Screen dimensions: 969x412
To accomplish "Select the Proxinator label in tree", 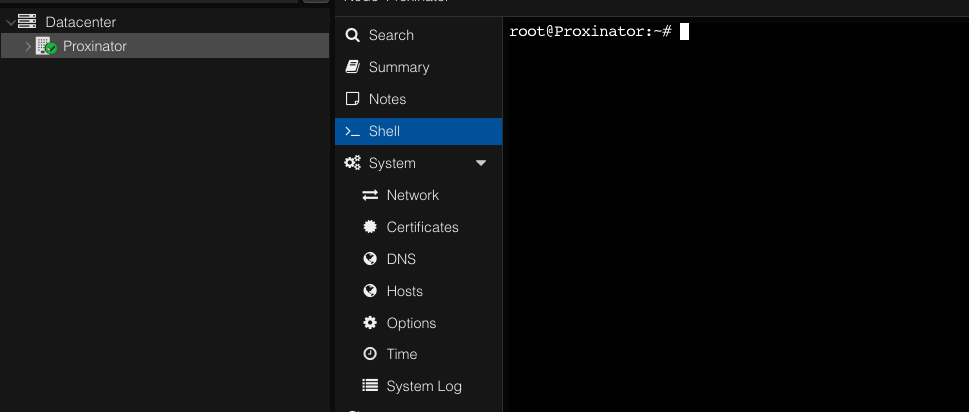I will pos(94,46).
